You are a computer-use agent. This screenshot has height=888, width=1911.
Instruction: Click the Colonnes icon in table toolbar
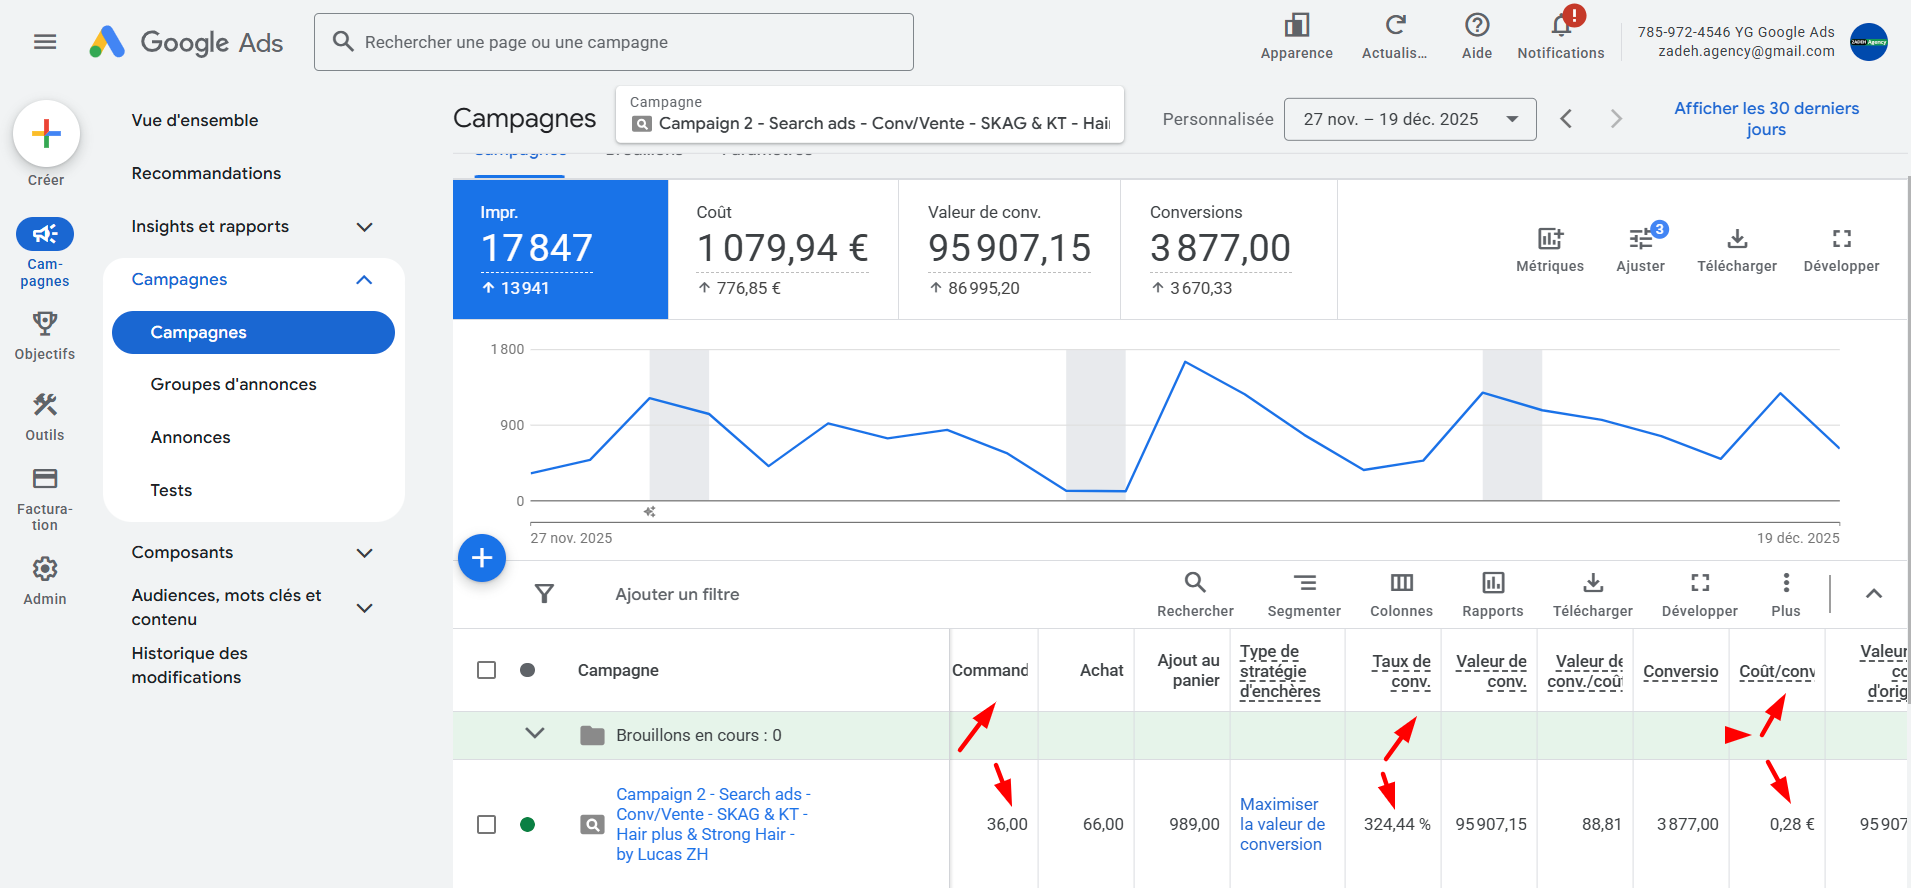point(1401,583)
